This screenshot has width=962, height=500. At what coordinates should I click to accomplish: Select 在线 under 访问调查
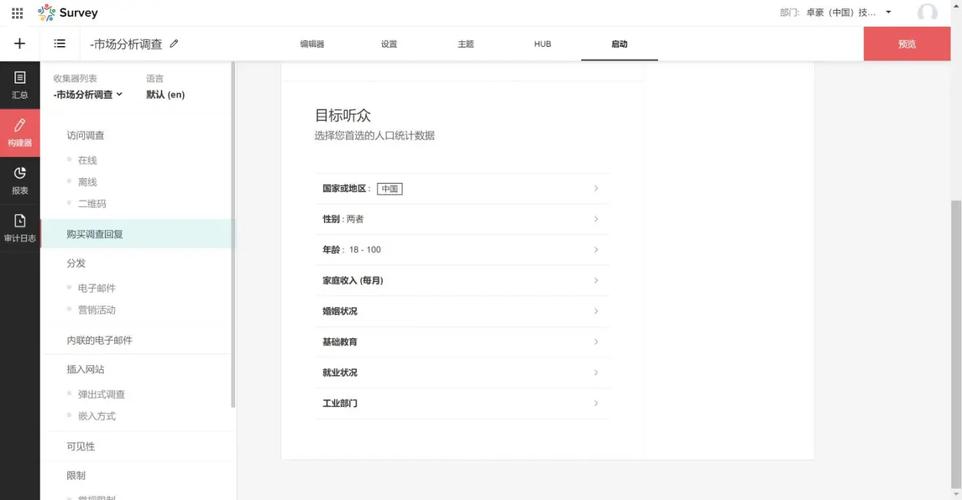(87, 160)
